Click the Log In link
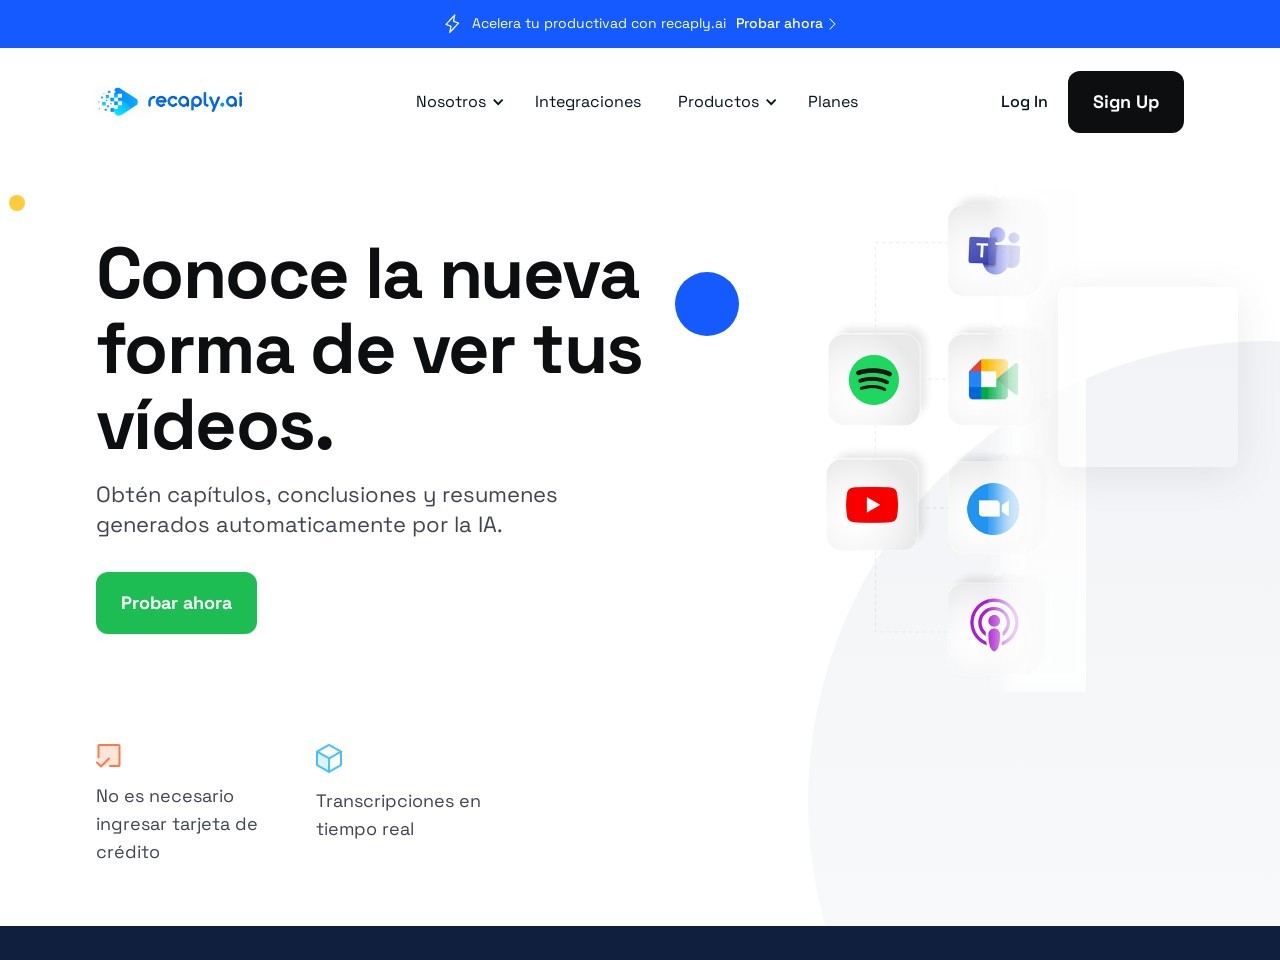The width and height of the screenshot is (1280, 960). 1024,102
